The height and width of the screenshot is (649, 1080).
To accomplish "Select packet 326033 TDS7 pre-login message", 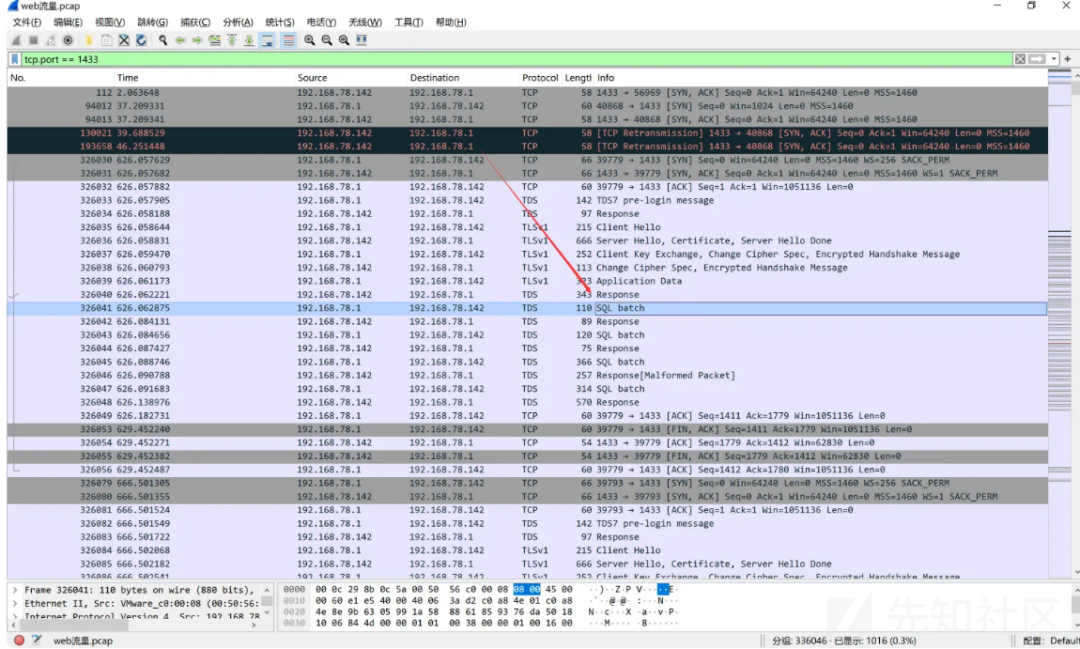I will click(527, 200).
